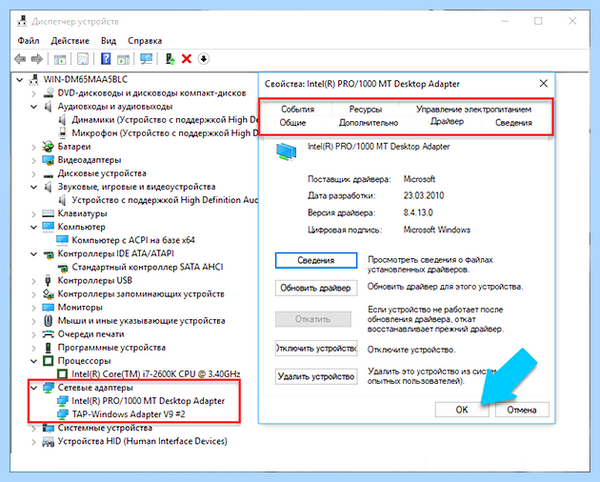Open the Help toolbar icon with question mark
The height and width of the screenshot is (482, 600).
pos(106,59)
